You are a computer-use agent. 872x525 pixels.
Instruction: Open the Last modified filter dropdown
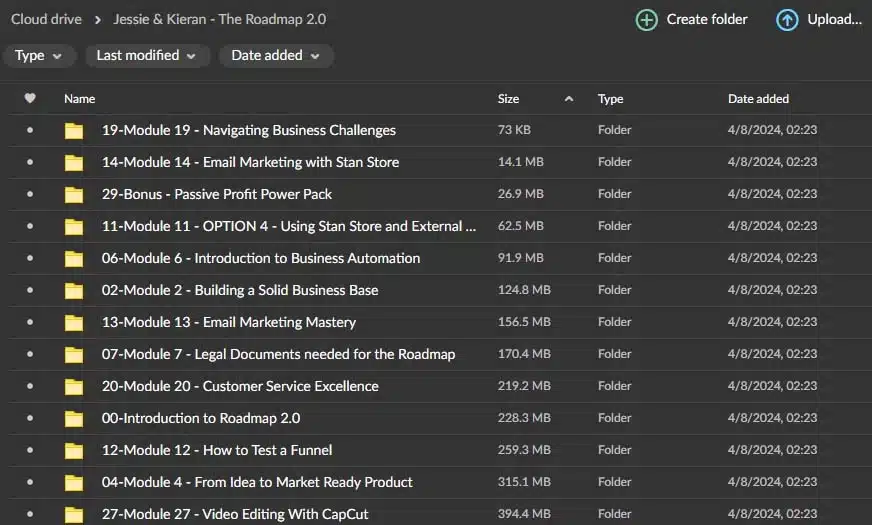(147, 56)
